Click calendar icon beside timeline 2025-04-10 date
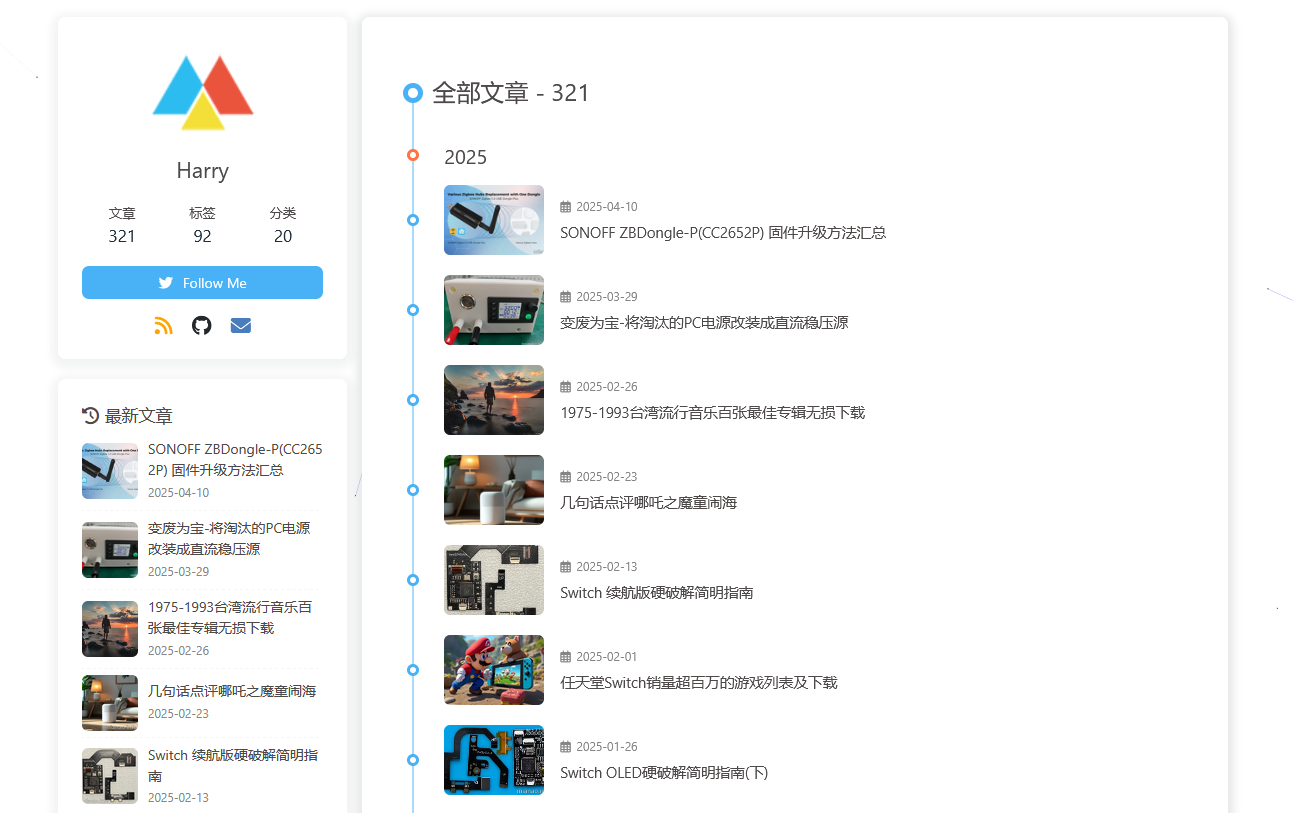Image resolution: width=1293 pixels, height=813 pixels. tap(566, 207)
